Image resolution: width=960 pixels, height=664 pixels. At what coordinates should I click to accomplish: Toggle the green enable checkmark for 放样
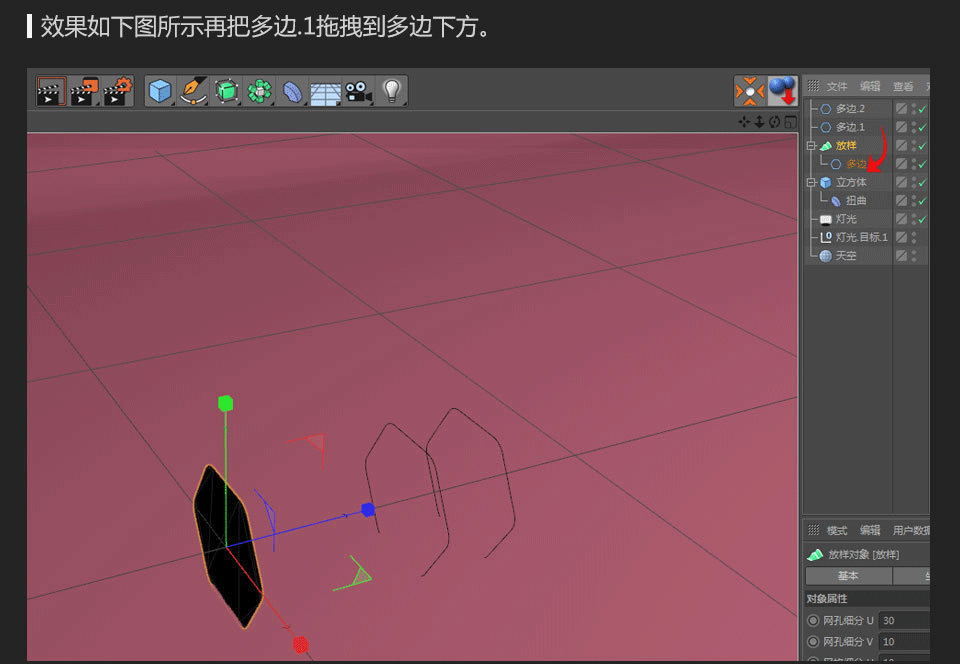click(924, 144)
